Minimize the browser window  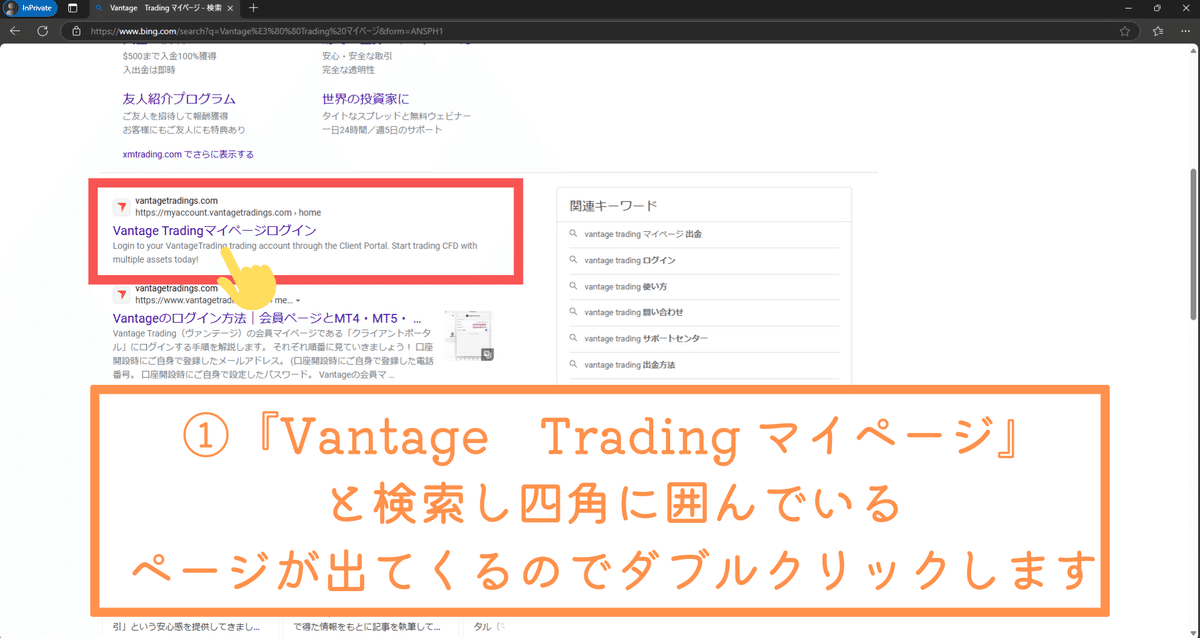(1126, 7)
